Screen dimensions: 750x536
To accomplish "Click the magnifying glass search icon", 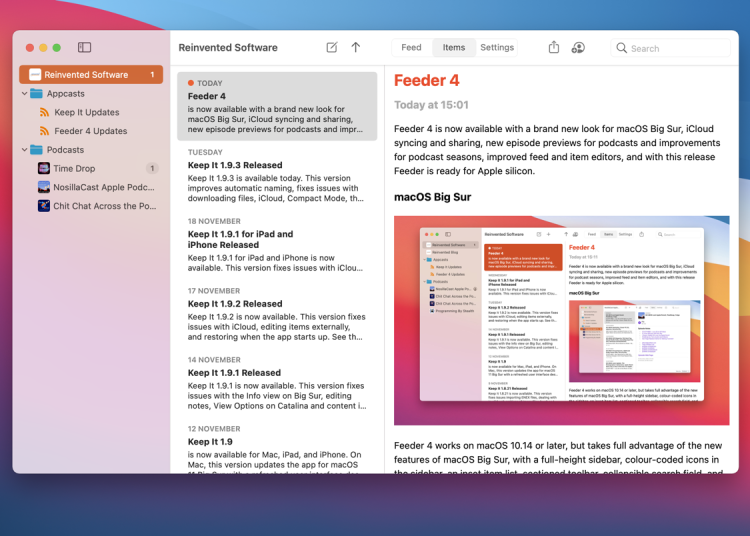I will point(622,48).
